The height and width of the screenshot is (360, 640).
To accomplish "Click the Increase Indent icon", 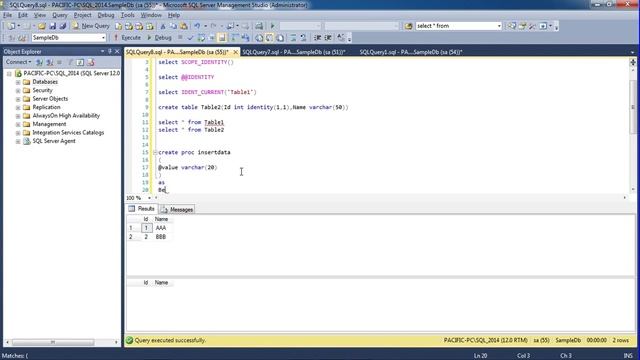I will click(328, 38).
